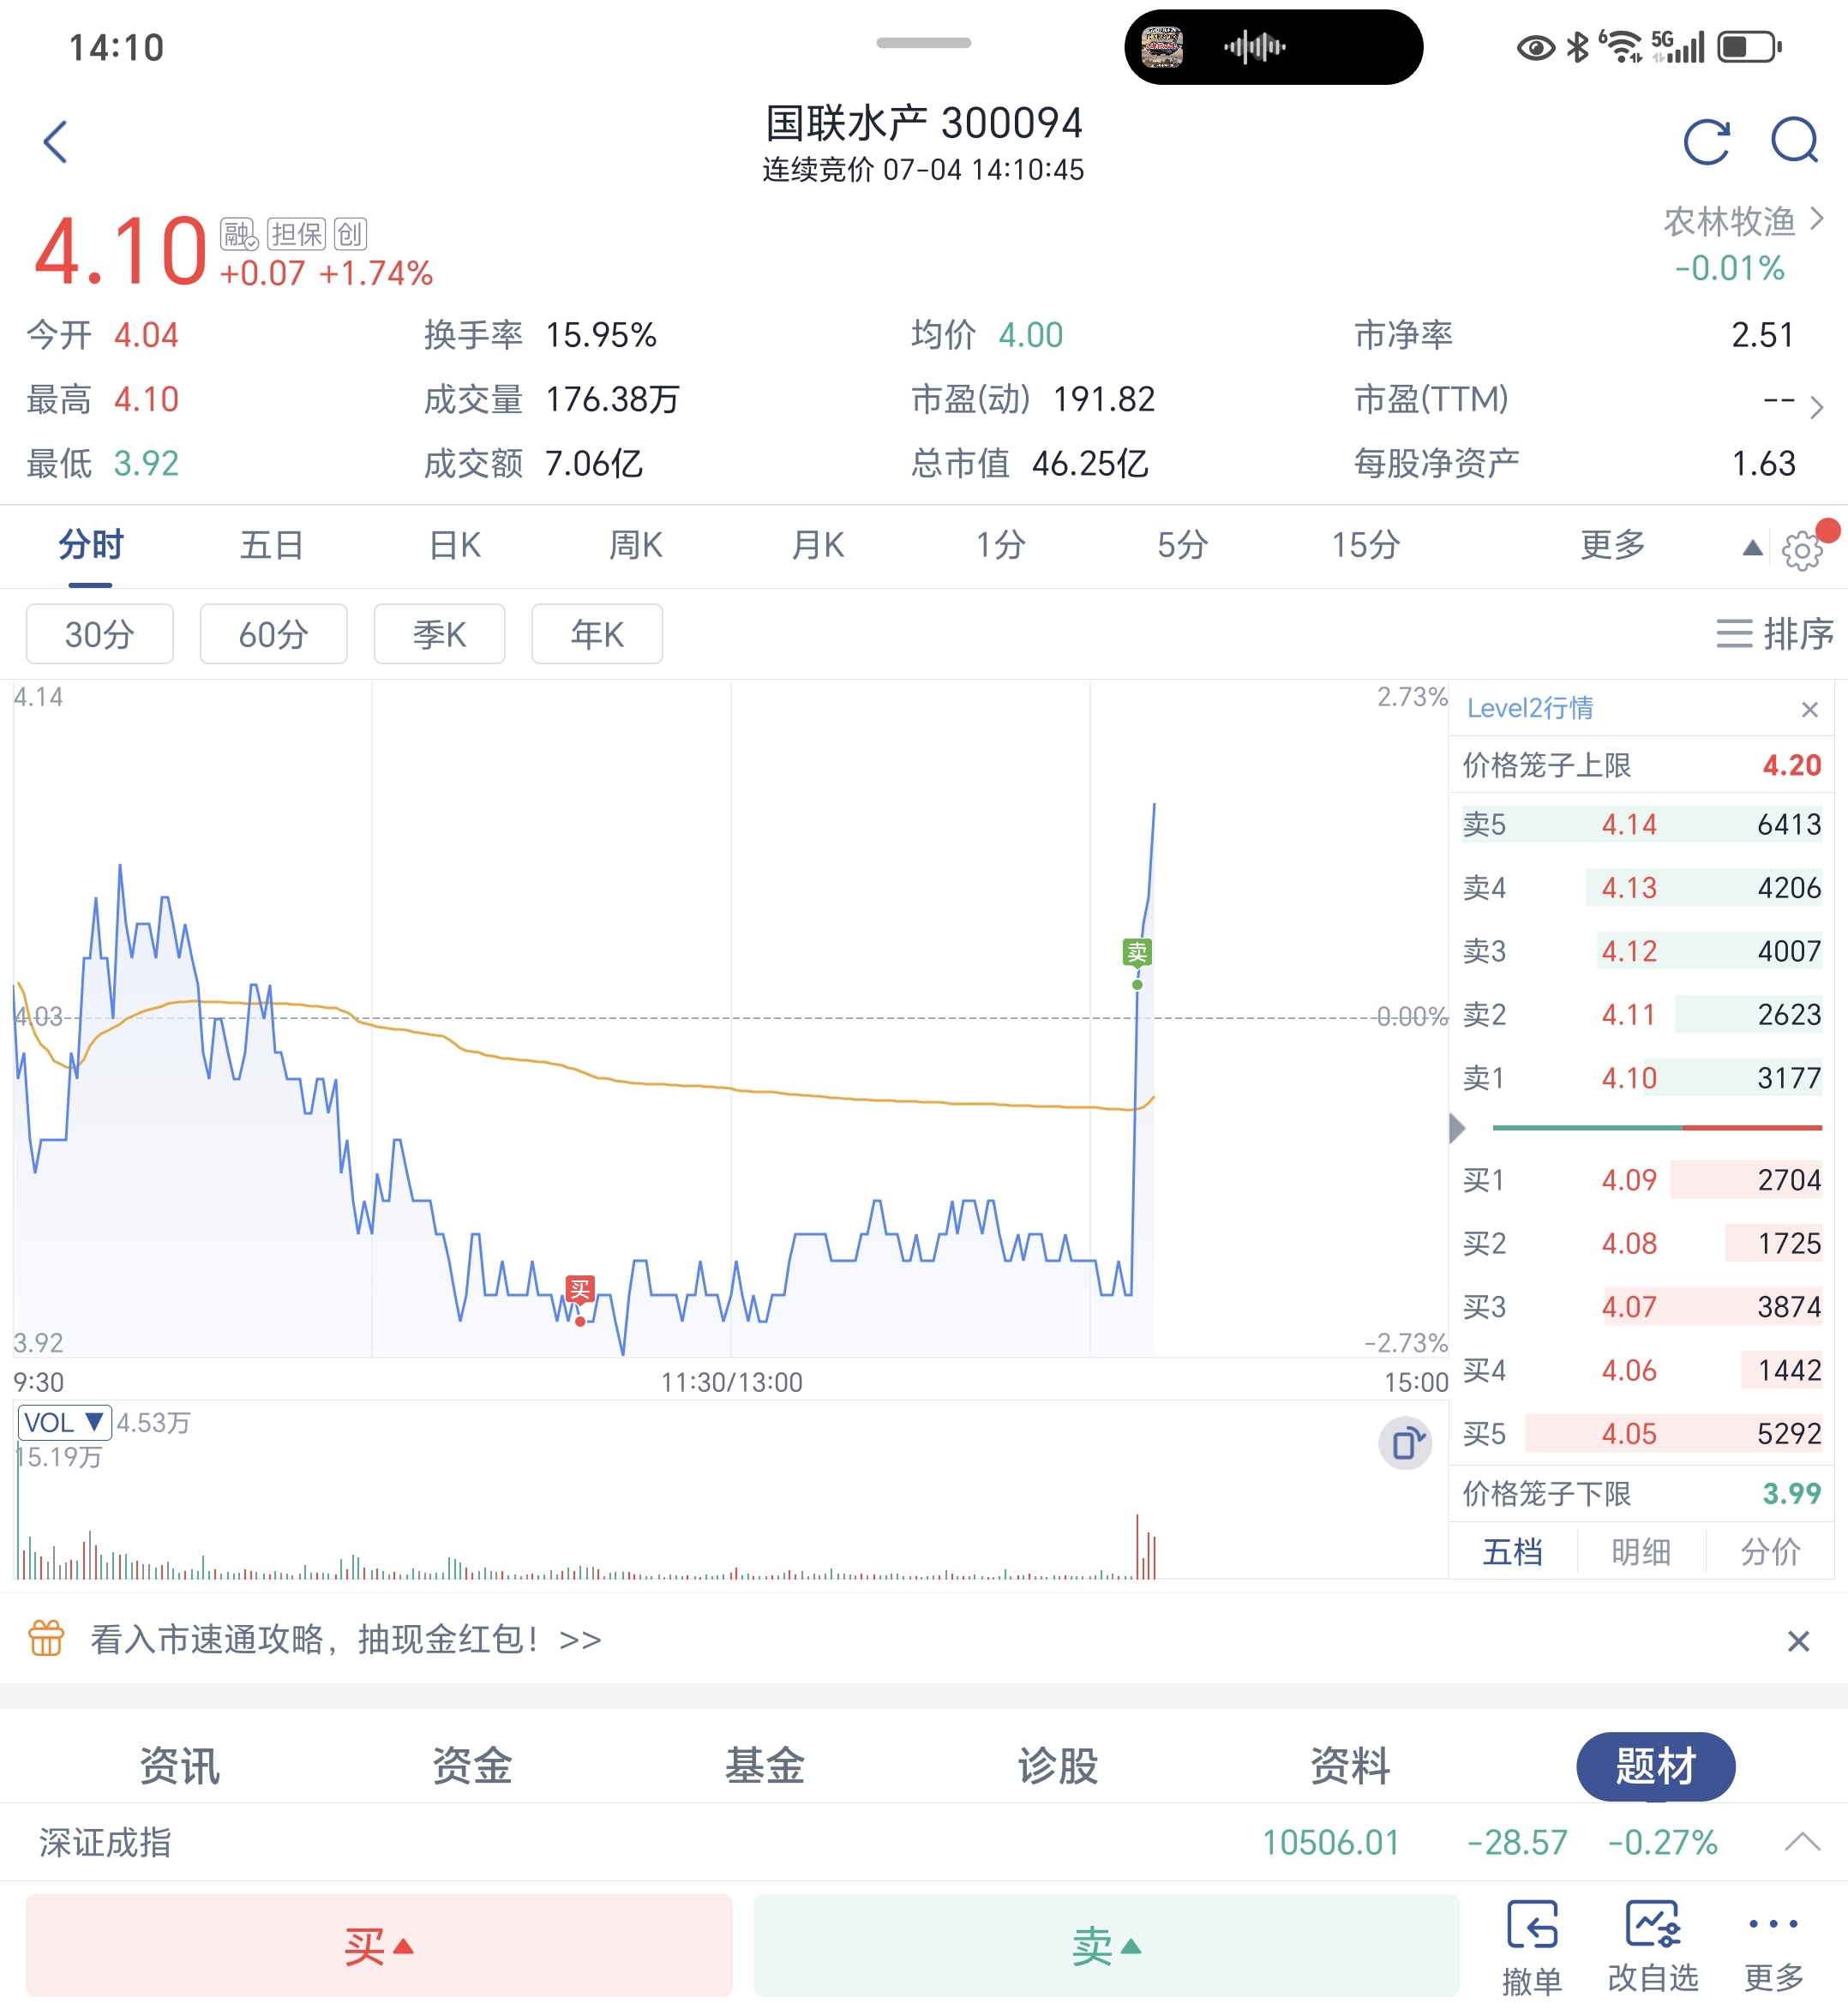Viewport: 1848px width, 2009px height.
Task: Open 更多 chart periods tab
Action: 1612,545
